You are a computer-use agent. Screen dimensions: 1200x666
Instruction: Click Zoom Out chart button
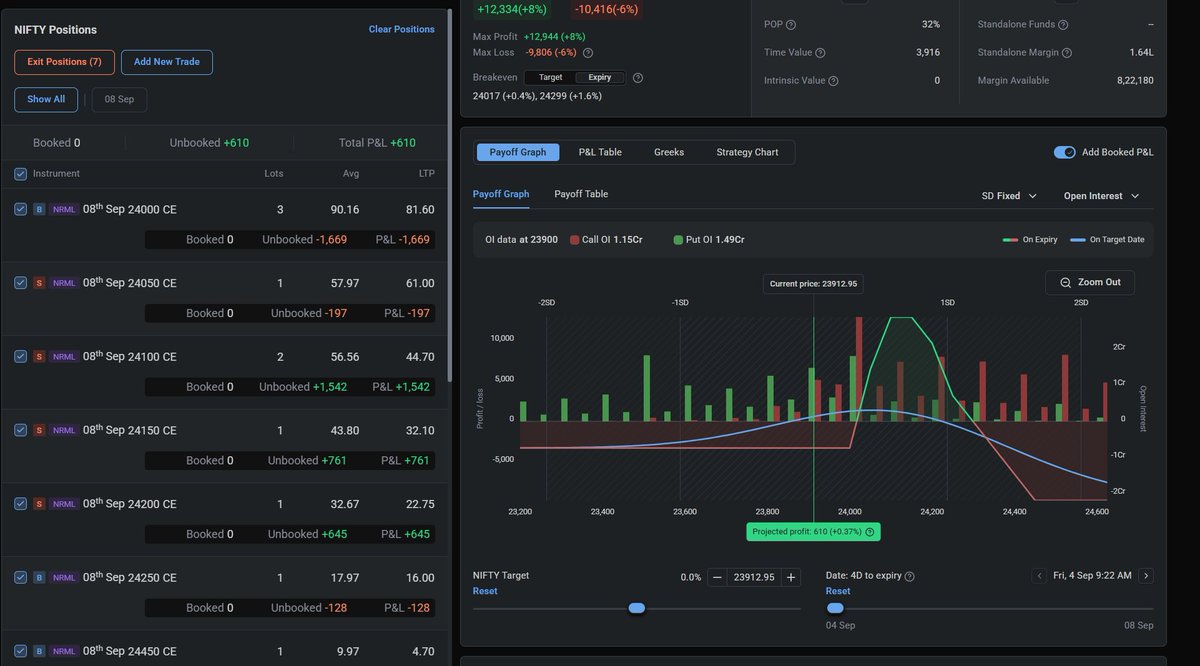[x=1090, y=283]
